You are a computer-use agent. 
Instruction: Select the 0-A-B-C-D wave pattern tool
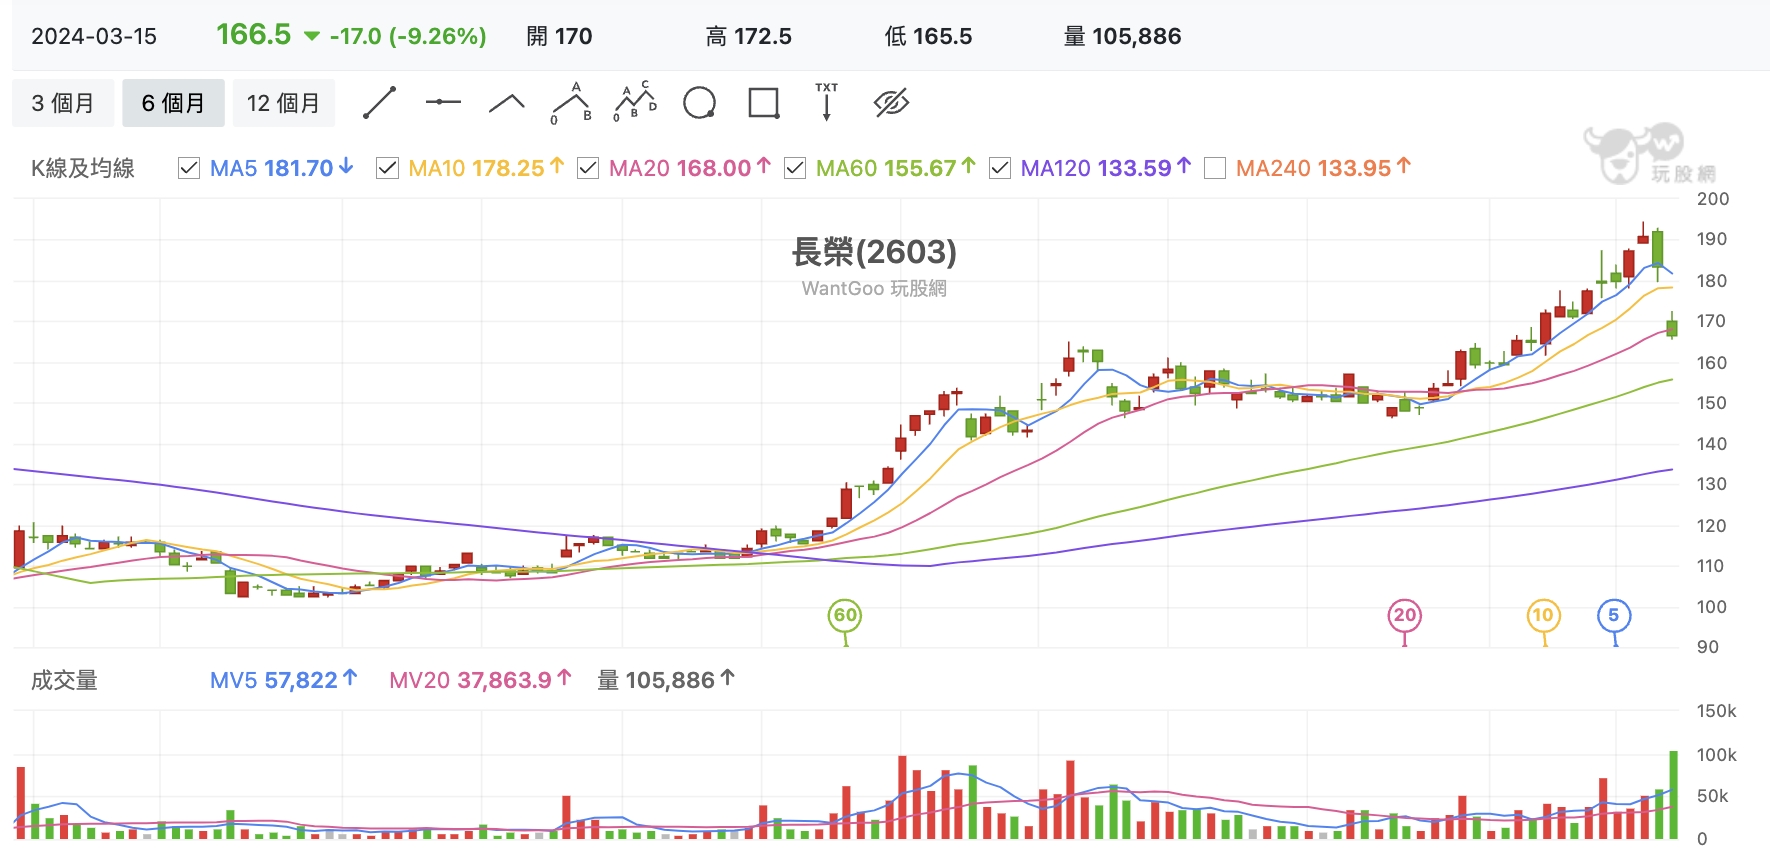pos(635,102)
